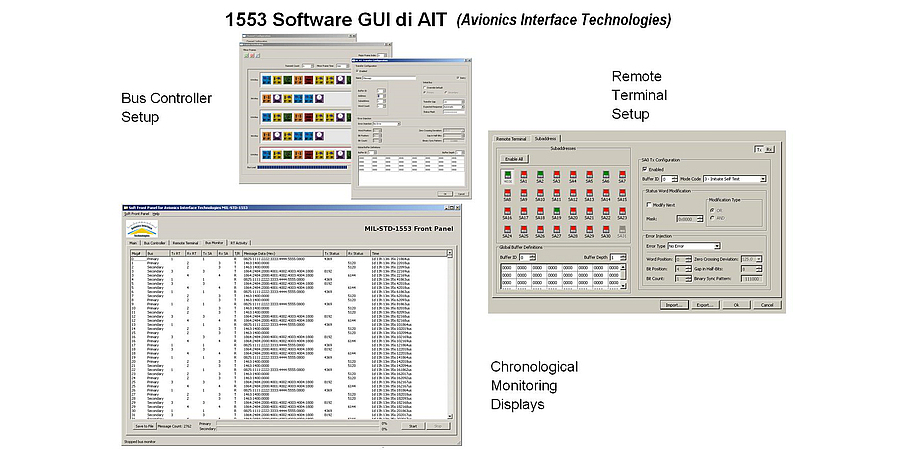
Task: Select the MODE subaddress icon
Action: click(x=507, y=176)
